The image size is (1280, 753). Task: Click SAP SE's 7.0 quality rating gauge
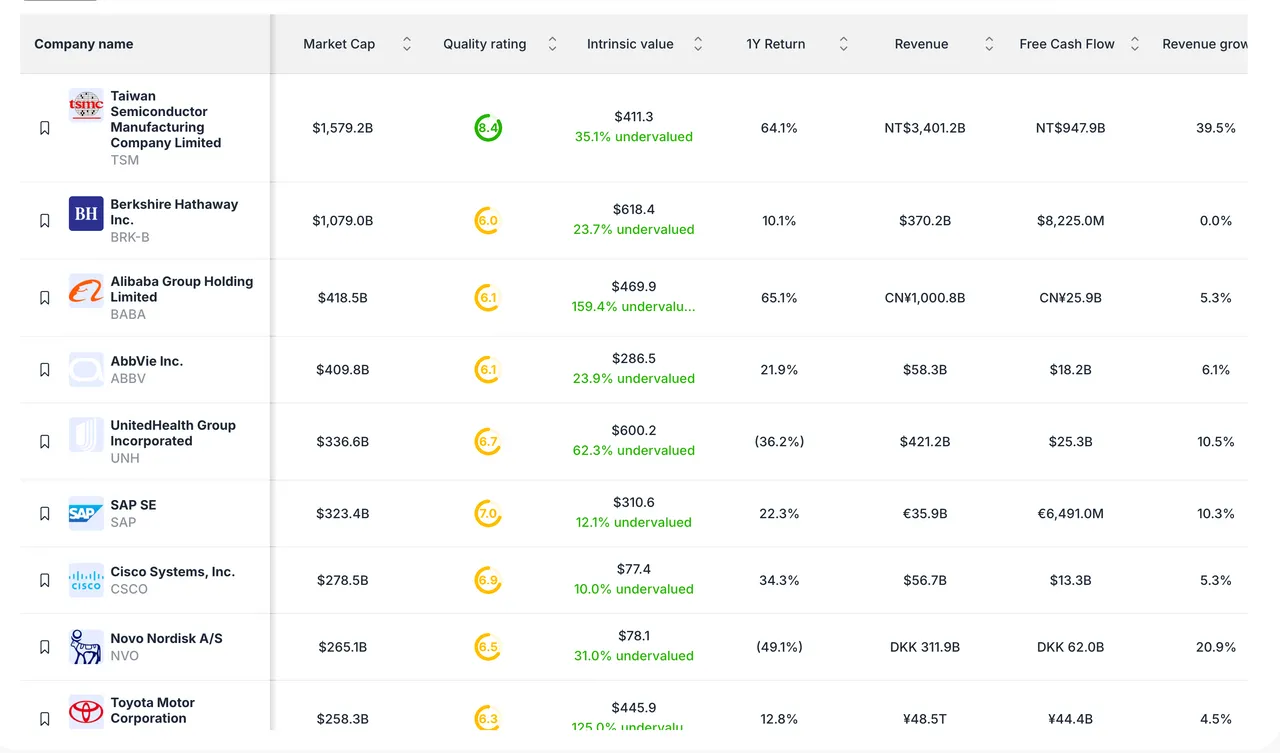click(x=488, y=514)
